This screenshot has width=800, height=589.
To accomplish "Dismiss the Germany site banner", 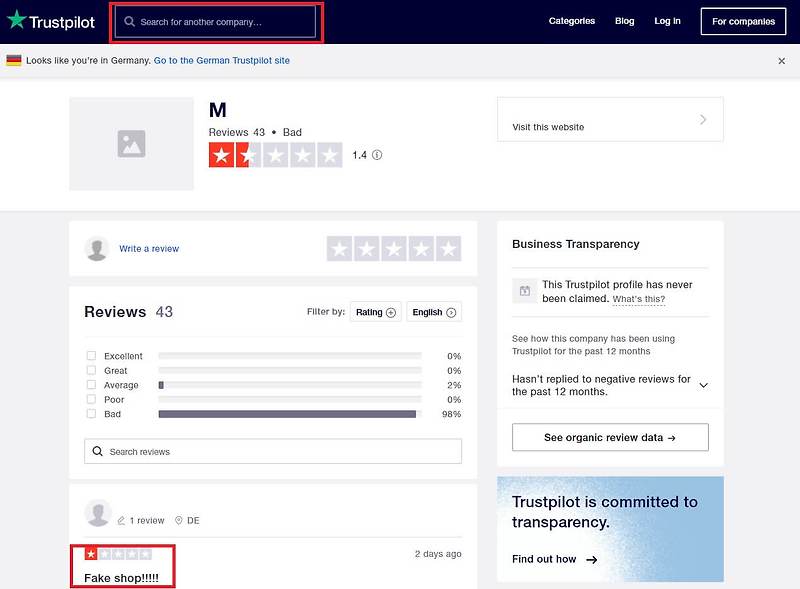I will point(781,61).
